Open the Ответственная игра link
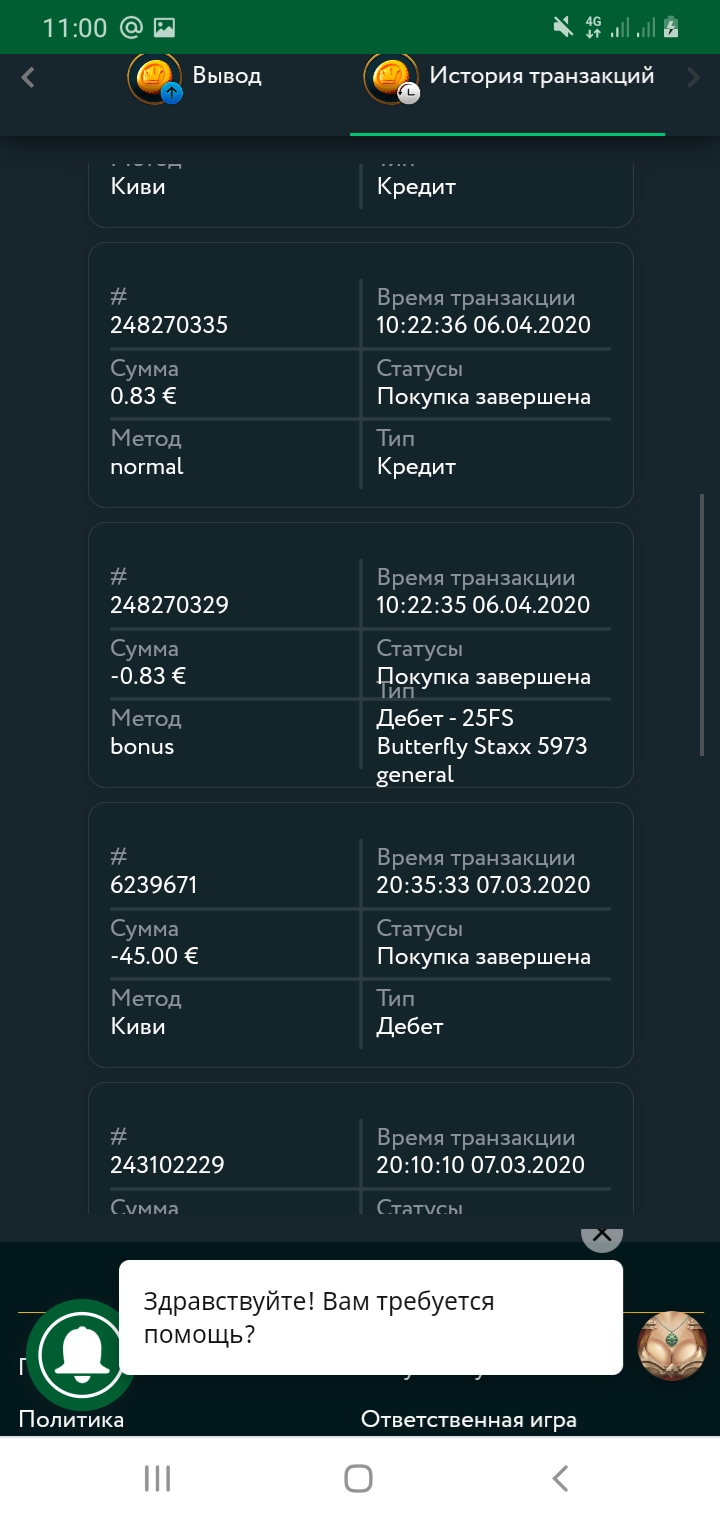The width and height of the screenshot is (720, 1520). [468, 1420]
